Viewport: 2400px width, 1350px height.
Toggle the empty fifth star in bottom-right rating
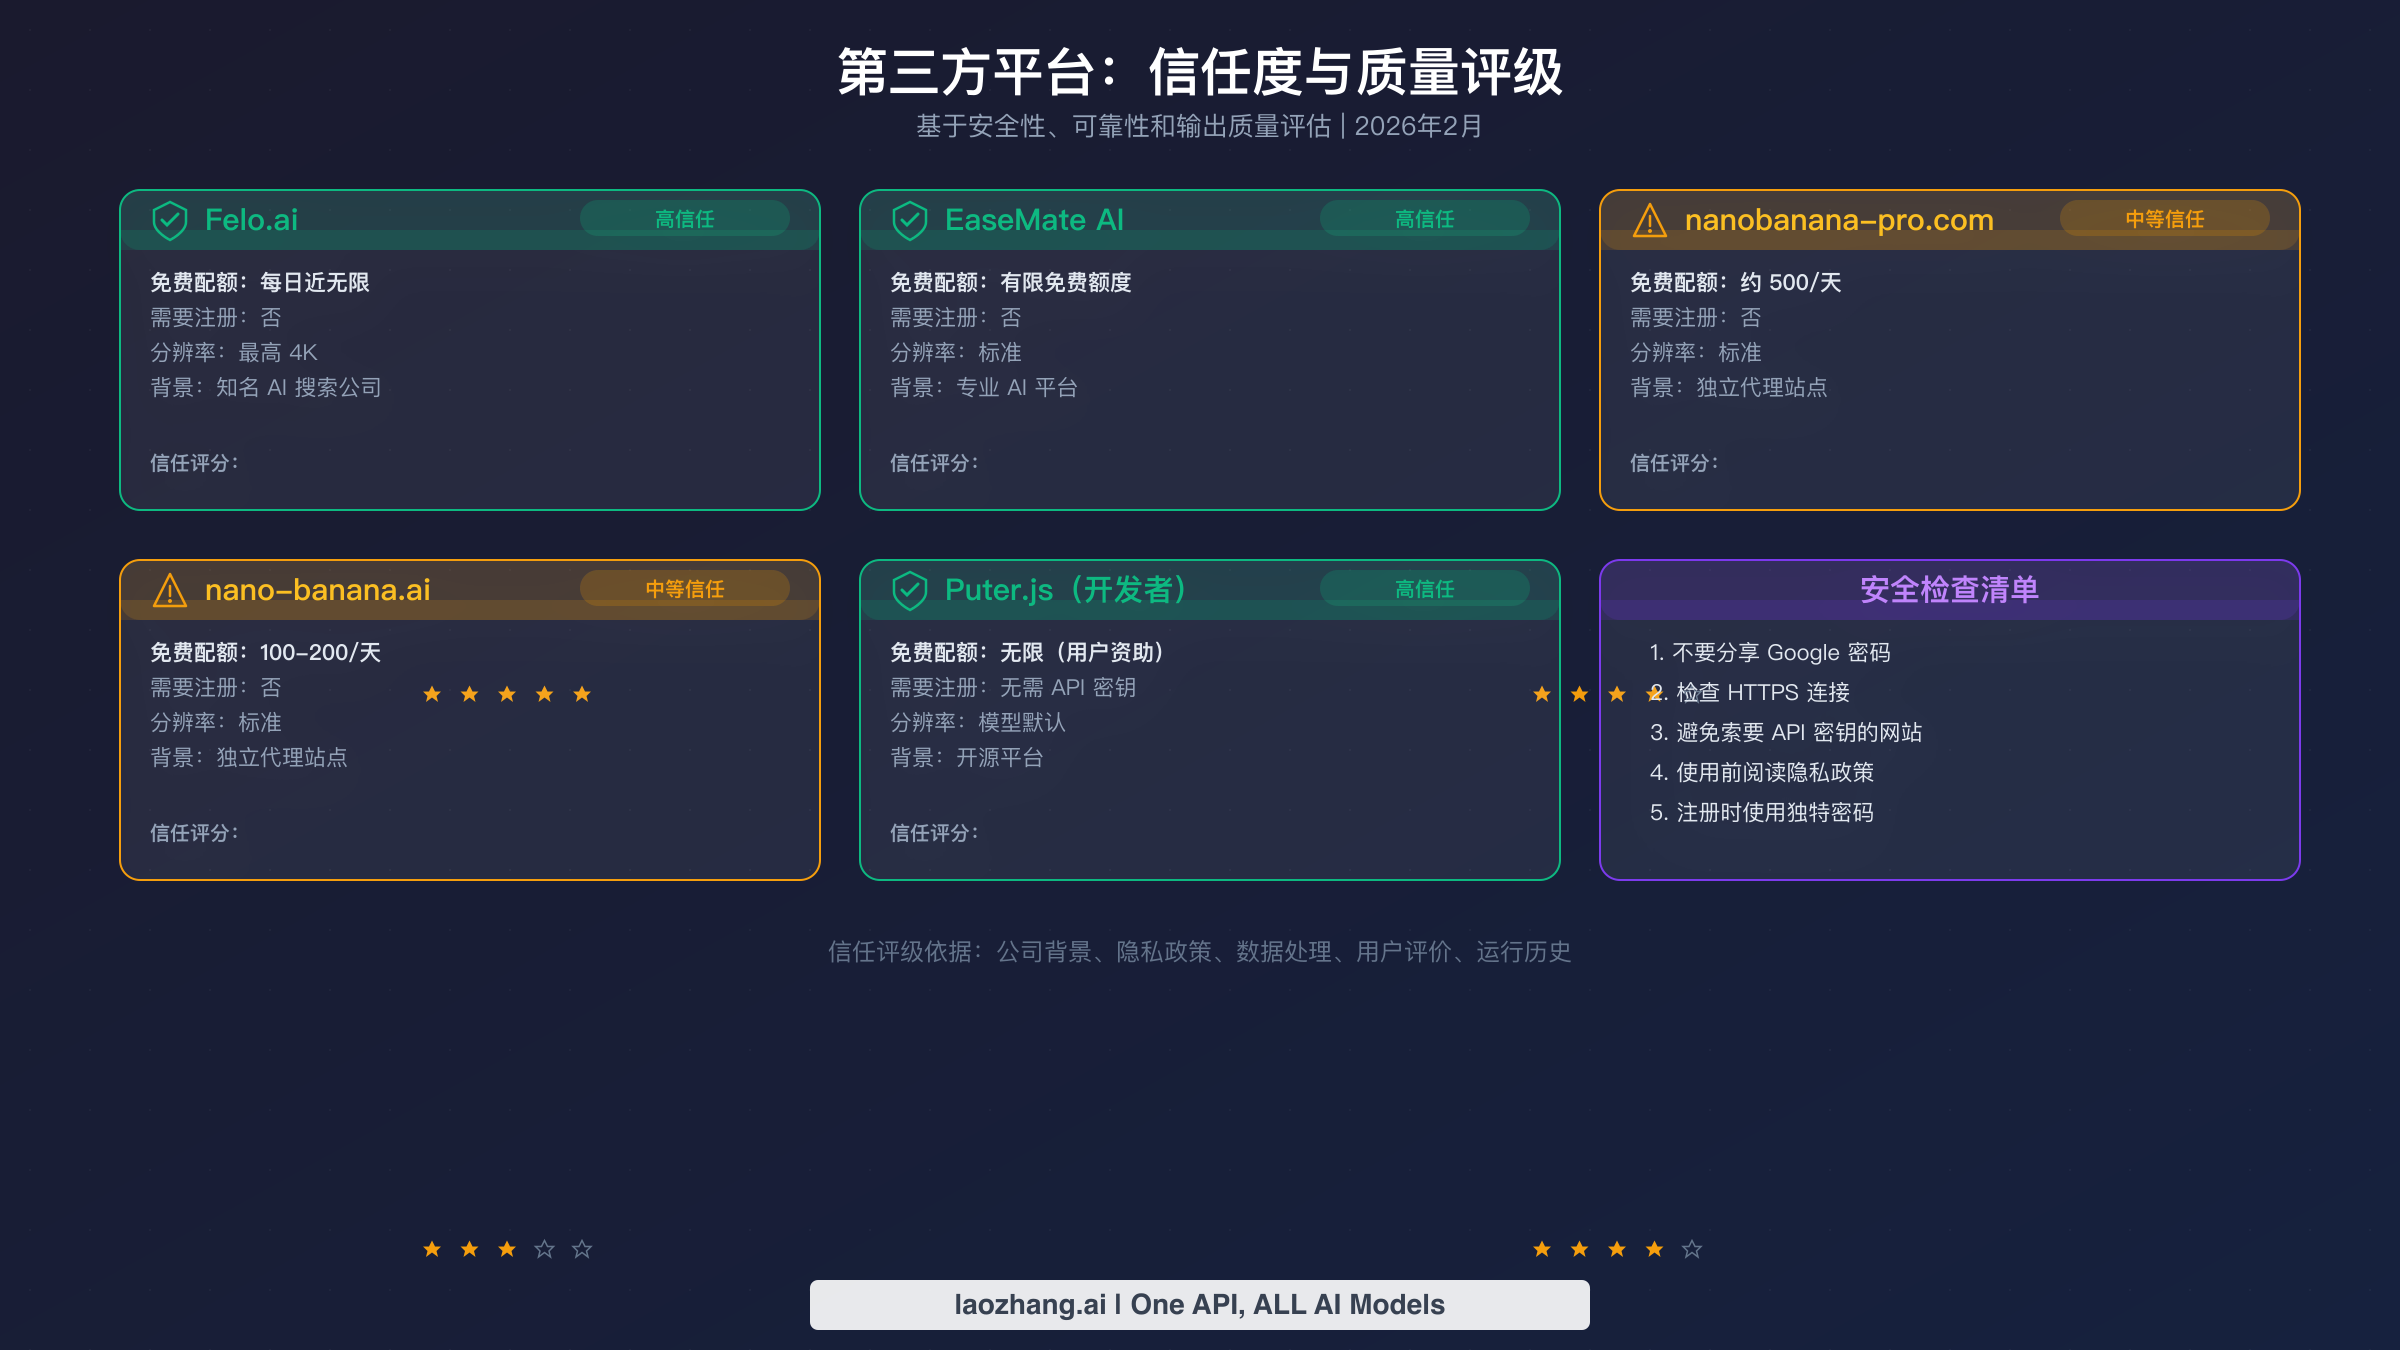click(x=1690, y=1248)
